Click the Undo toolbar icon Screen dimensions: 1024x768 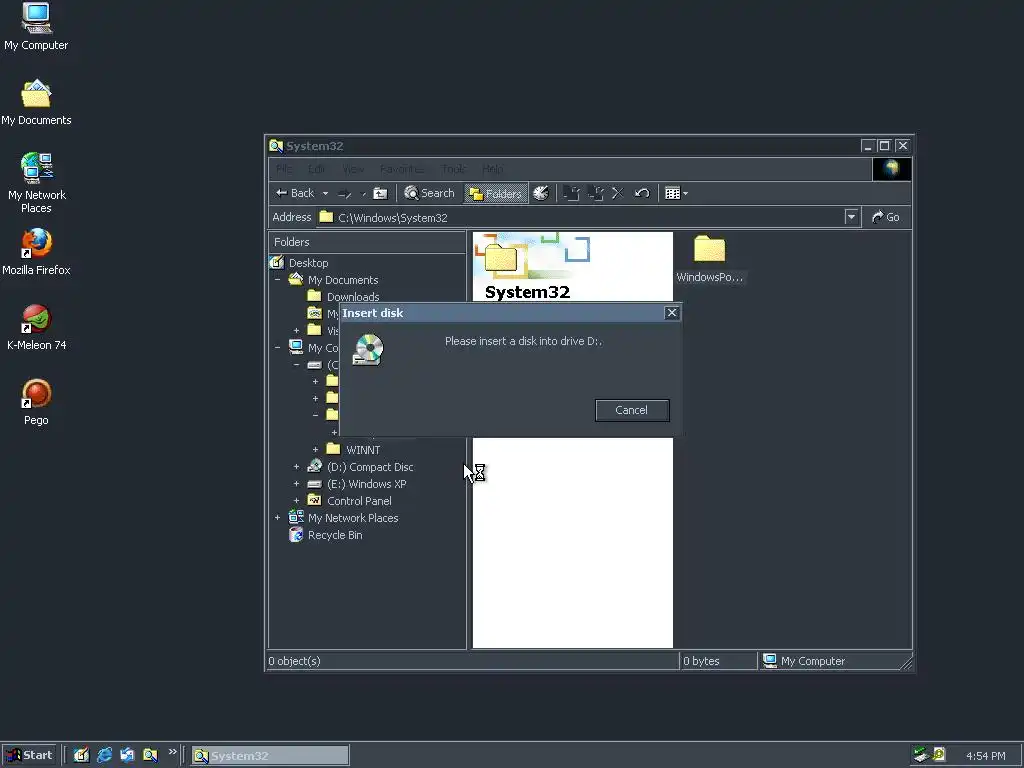tap(642, 193)
